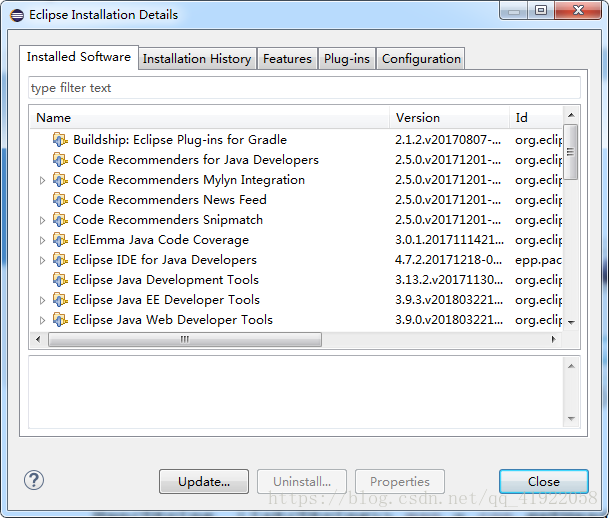
Task: Click the Code Recommenders Snipmatch icon
Action: pyautogui.click(x=60, y=220)
